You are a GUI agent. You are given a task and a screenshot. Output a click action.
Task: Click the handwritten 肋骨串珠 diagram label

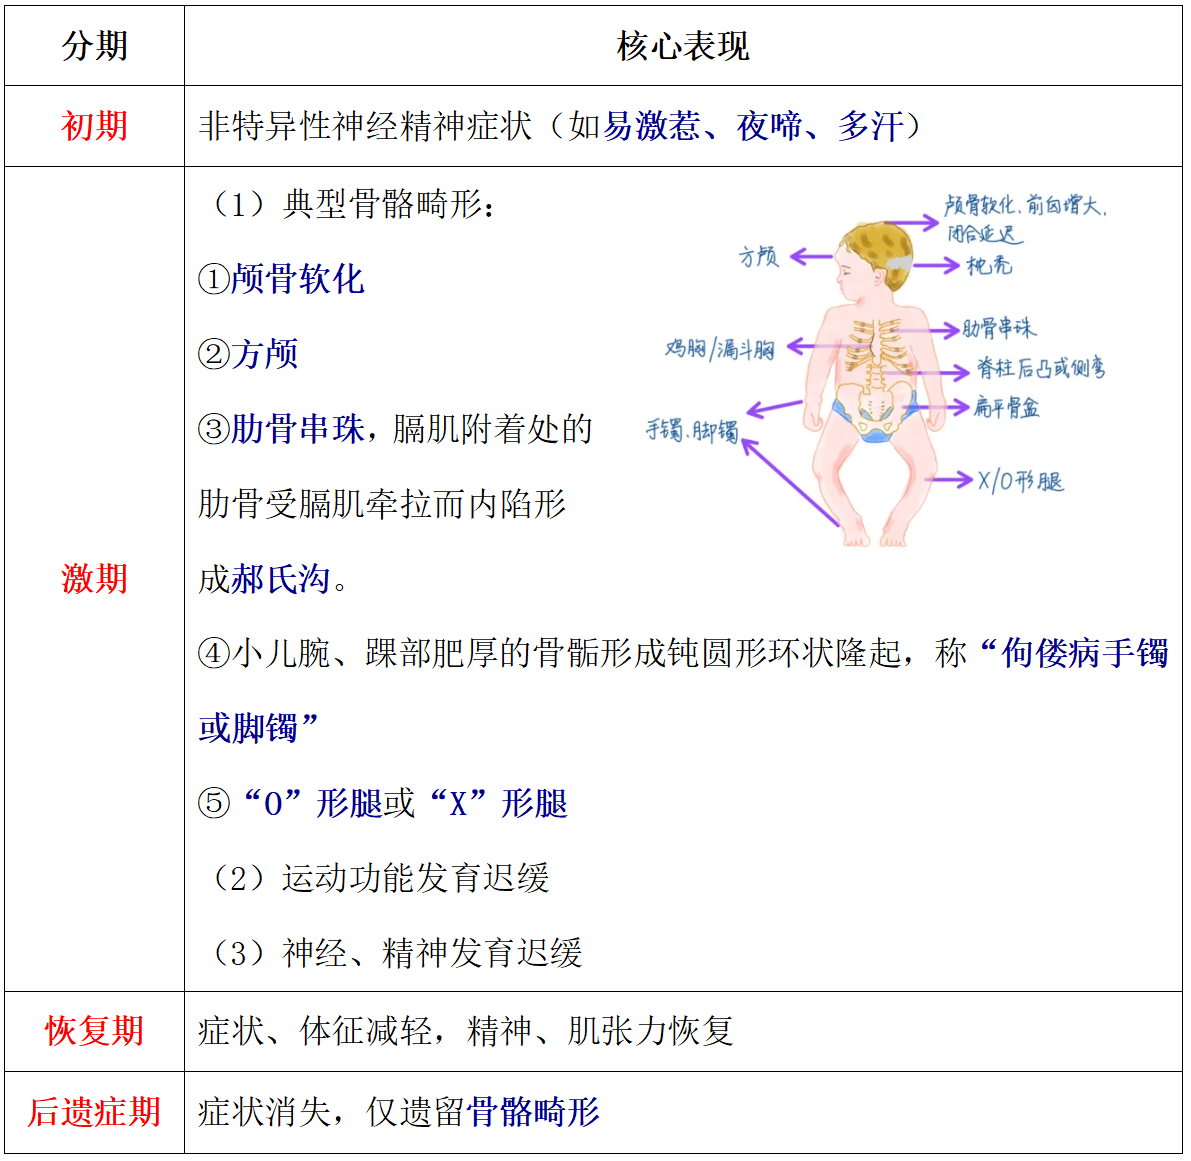point(998,328)
